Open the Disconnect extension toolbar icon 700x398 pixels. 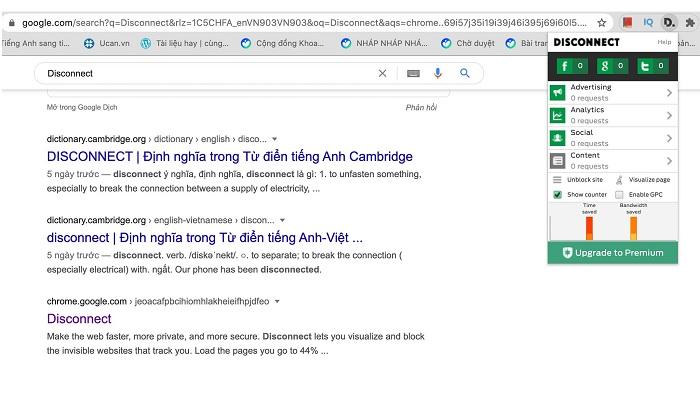point(668,22)
